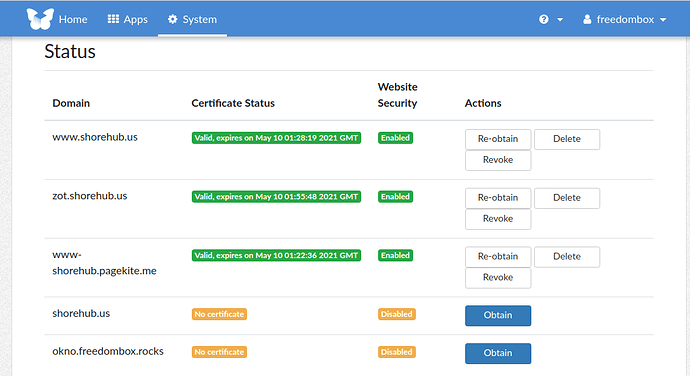Expand the help dropdown arrow
This screenshot has width=690, height=376.
560,20
